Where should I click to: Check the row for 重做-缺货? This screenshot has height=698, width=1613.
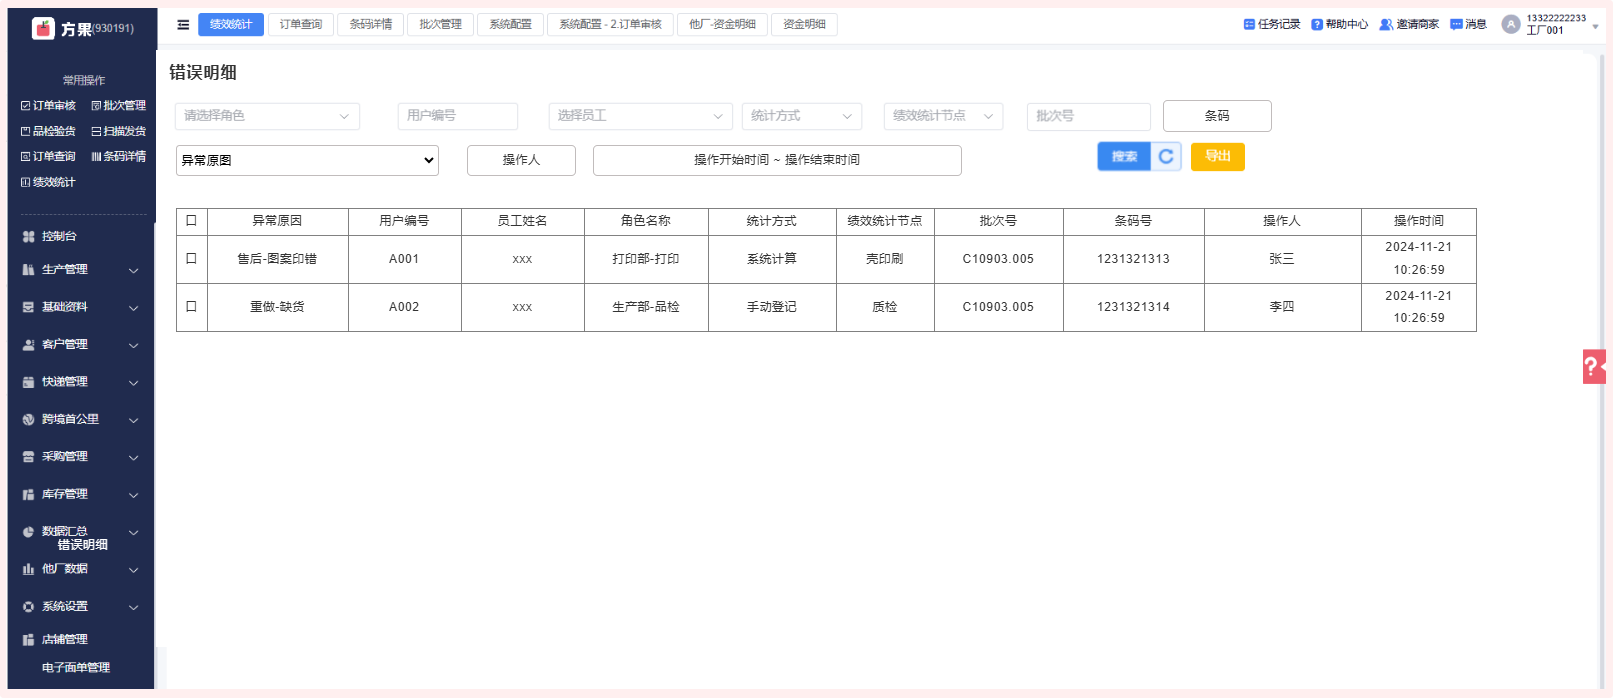tap(191, 307)
